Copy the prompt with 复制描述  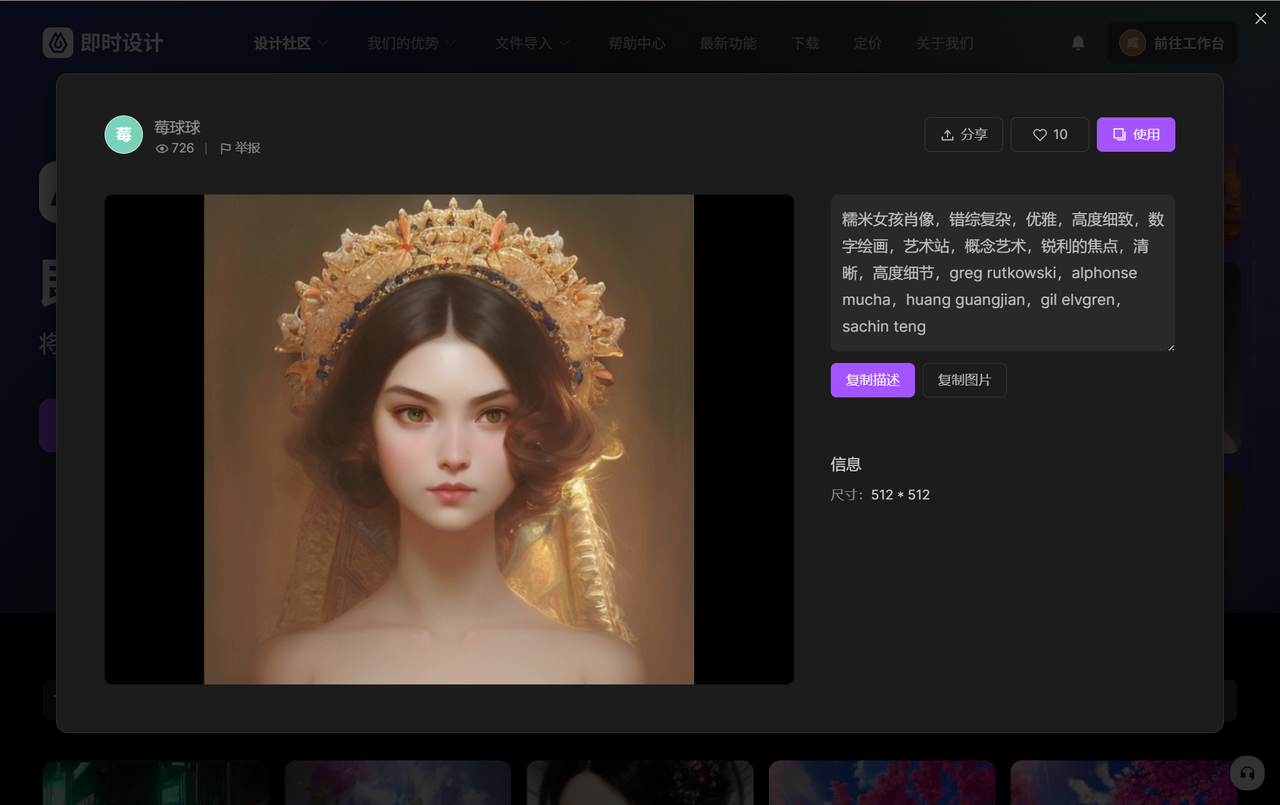(x=873, y=380)
